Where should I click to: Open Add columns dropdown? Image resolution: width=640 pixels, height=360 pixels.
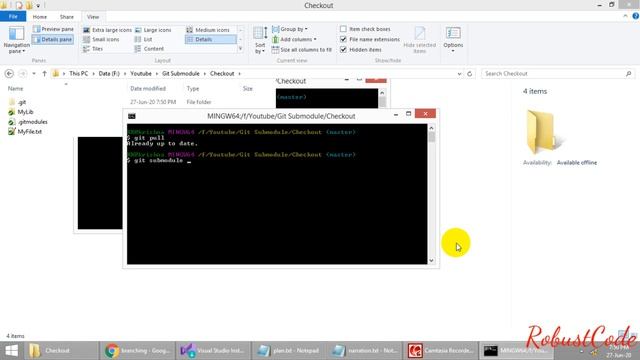tap(294, 40)
